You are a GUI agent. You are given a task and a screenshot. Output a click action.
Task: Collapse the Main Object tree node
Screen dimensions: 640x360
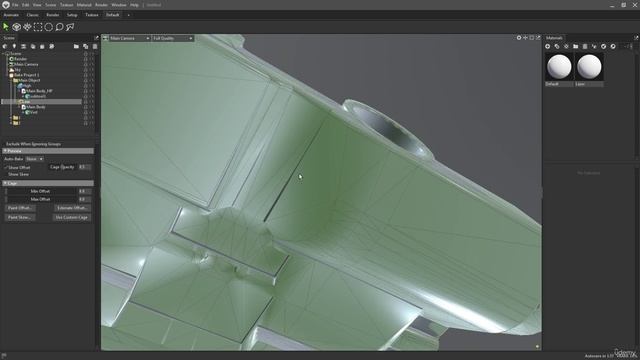[11, 80]
